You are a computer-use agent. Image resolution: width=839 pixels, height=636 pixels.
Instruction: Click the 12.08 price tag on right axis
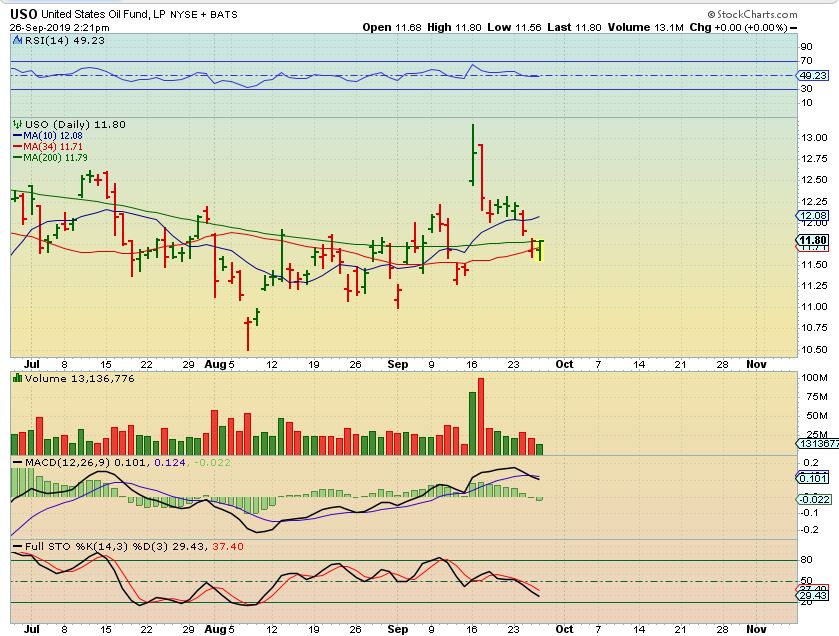click(813, 216)
